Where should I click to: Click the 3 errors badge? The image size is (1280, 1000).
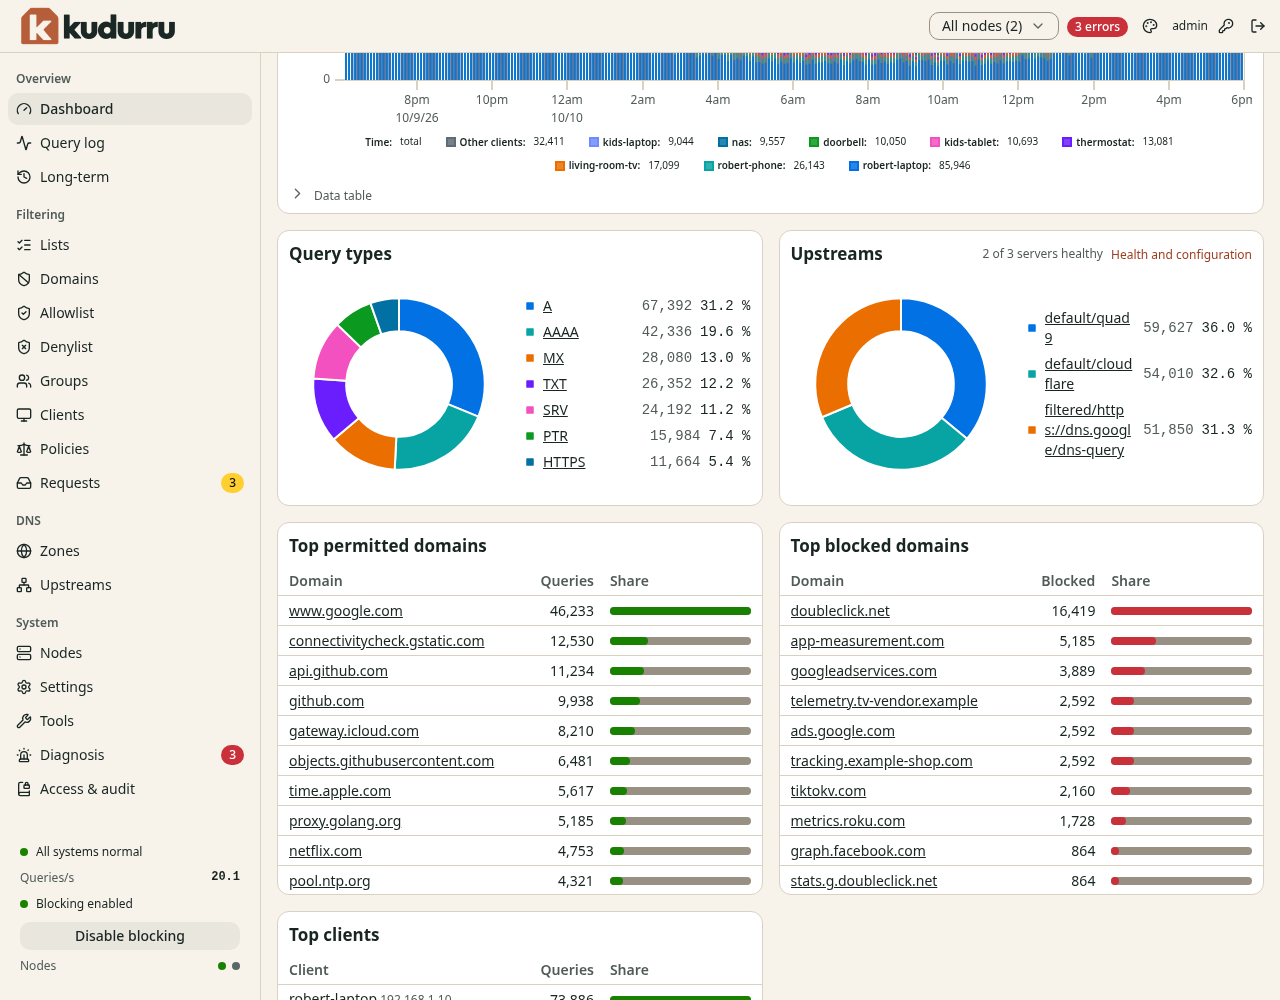(x=1097, y=27)
